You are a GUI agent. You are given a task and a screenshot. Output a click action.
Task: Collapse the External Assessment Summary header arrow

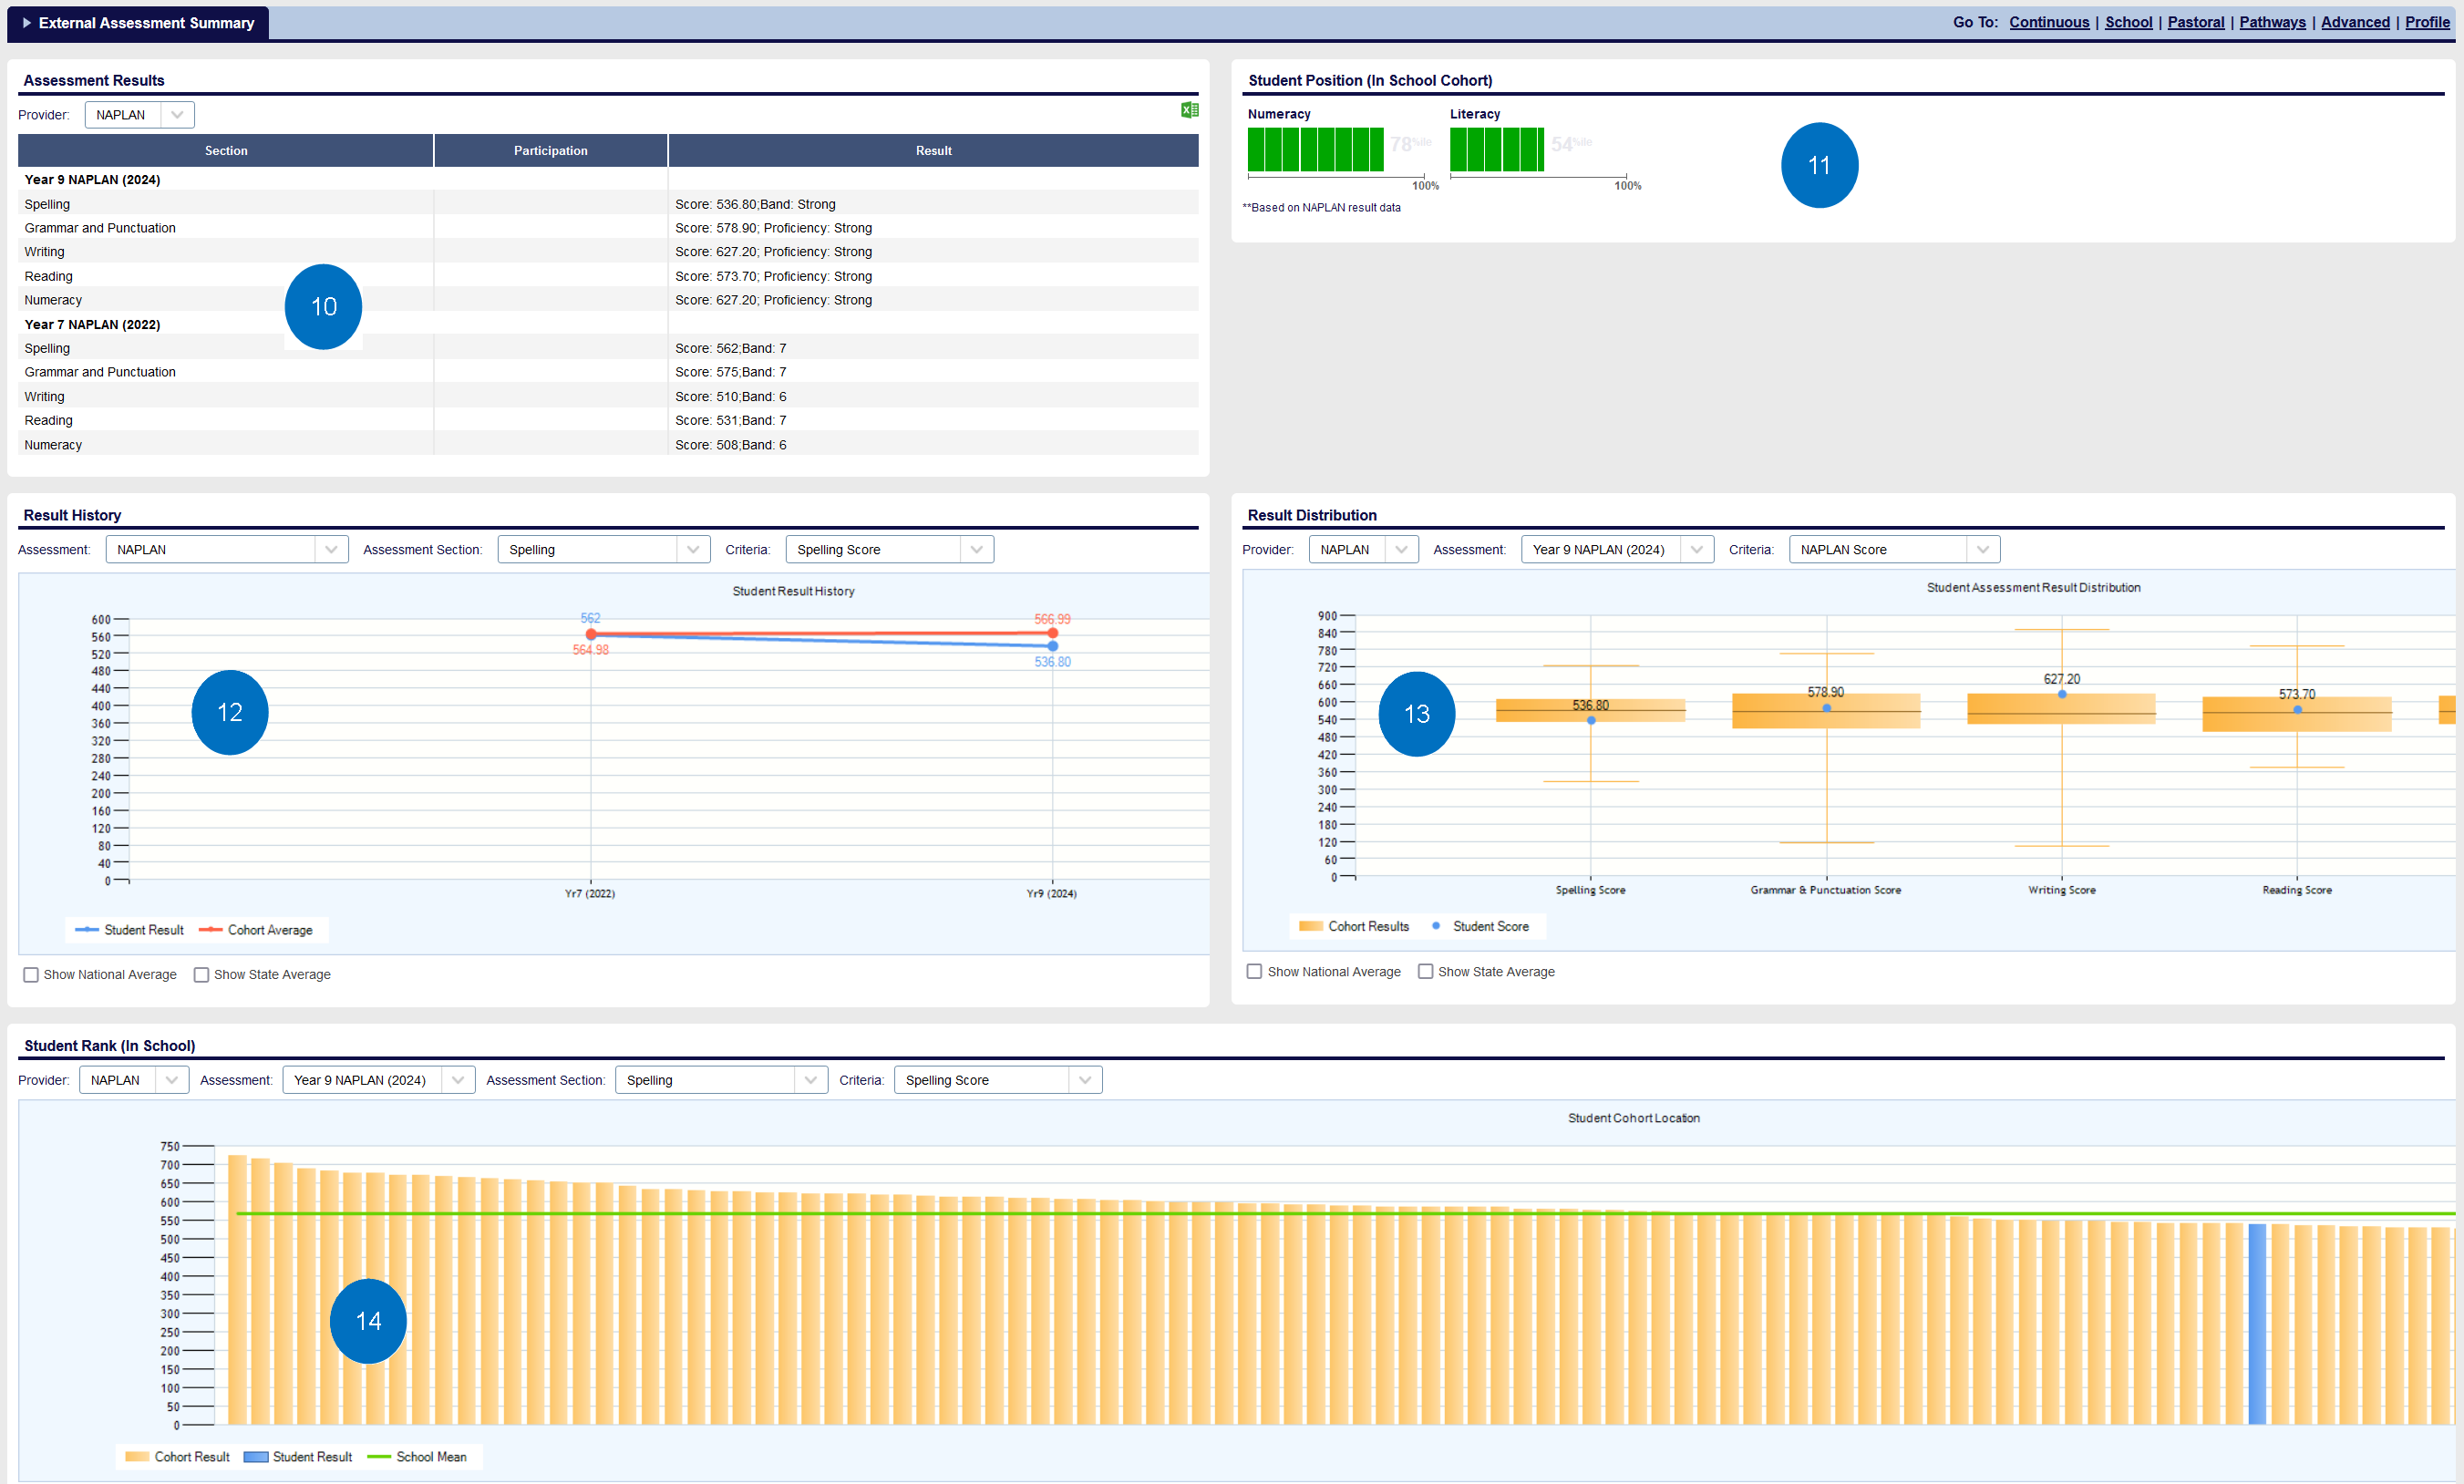[27, 23]
